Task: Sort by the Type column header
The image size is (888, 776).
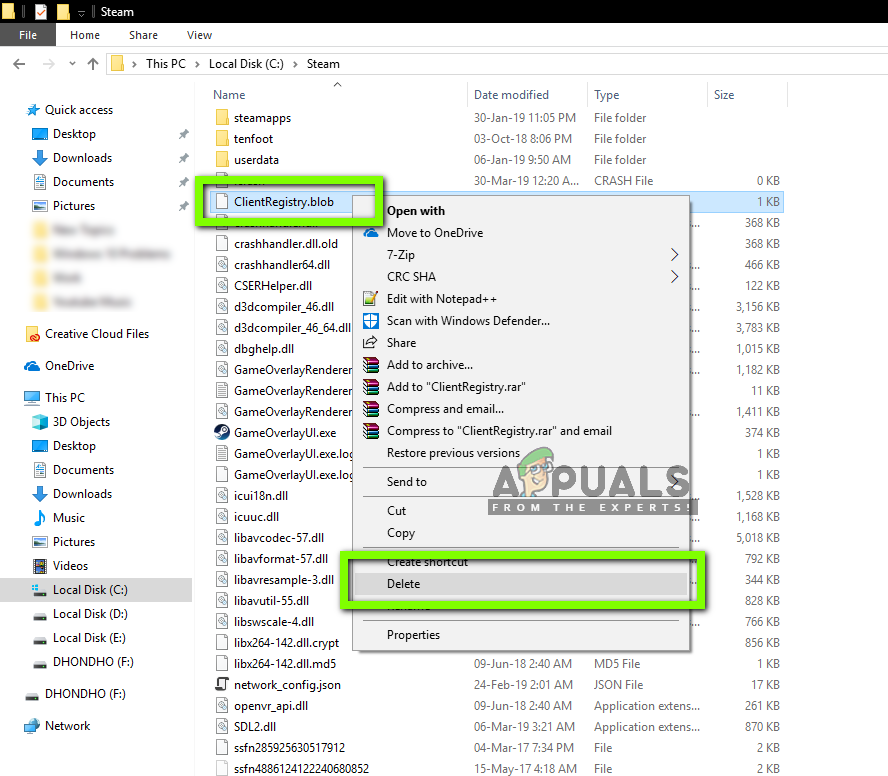Action: [607, 95]
